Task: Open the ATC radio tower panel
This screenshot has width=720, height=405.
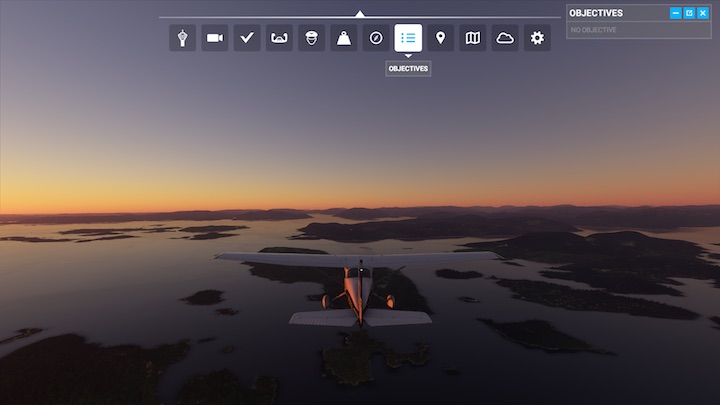Action: click(182, 38)
